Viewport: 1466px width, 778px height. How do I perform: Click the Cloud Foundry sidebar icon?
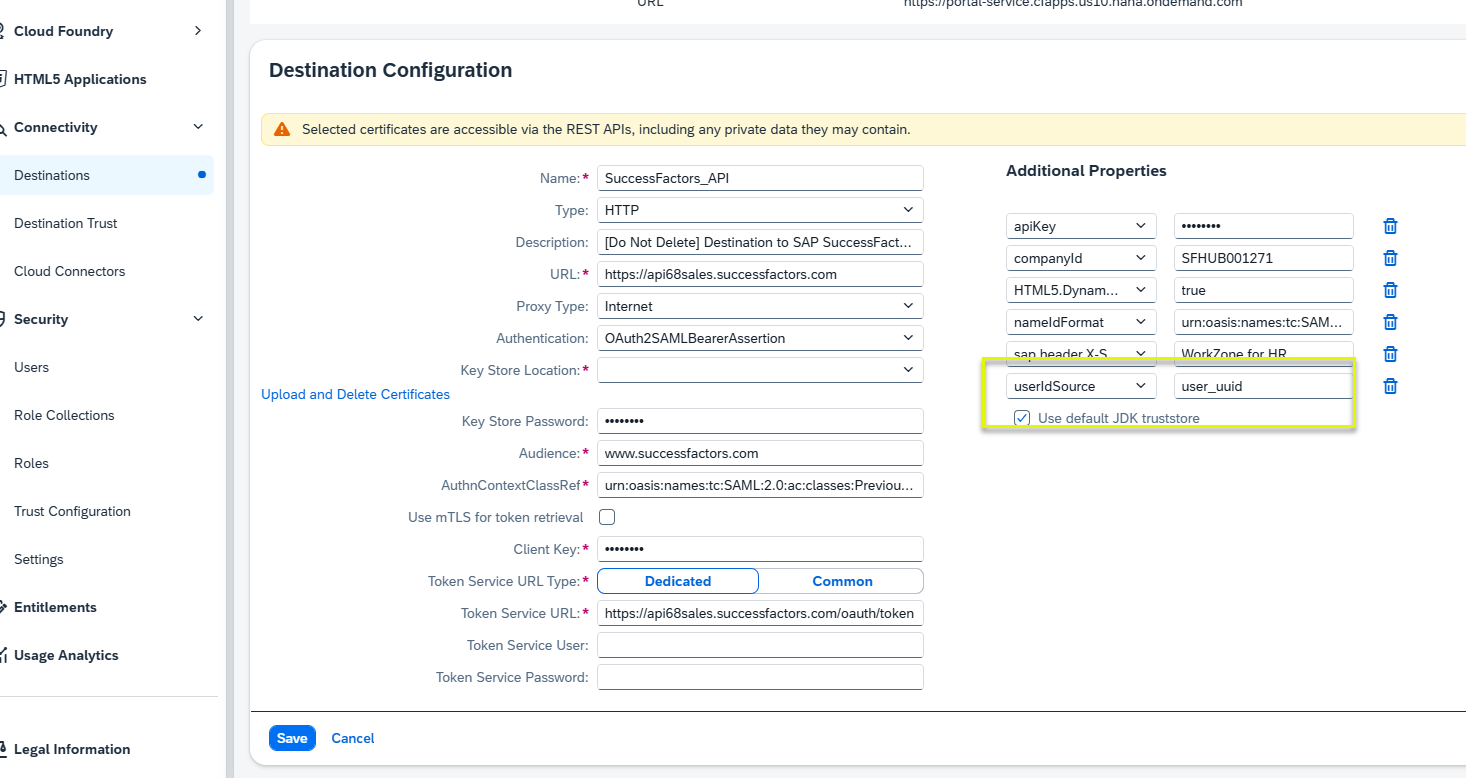pyautogui.click(x=3, y=31)
